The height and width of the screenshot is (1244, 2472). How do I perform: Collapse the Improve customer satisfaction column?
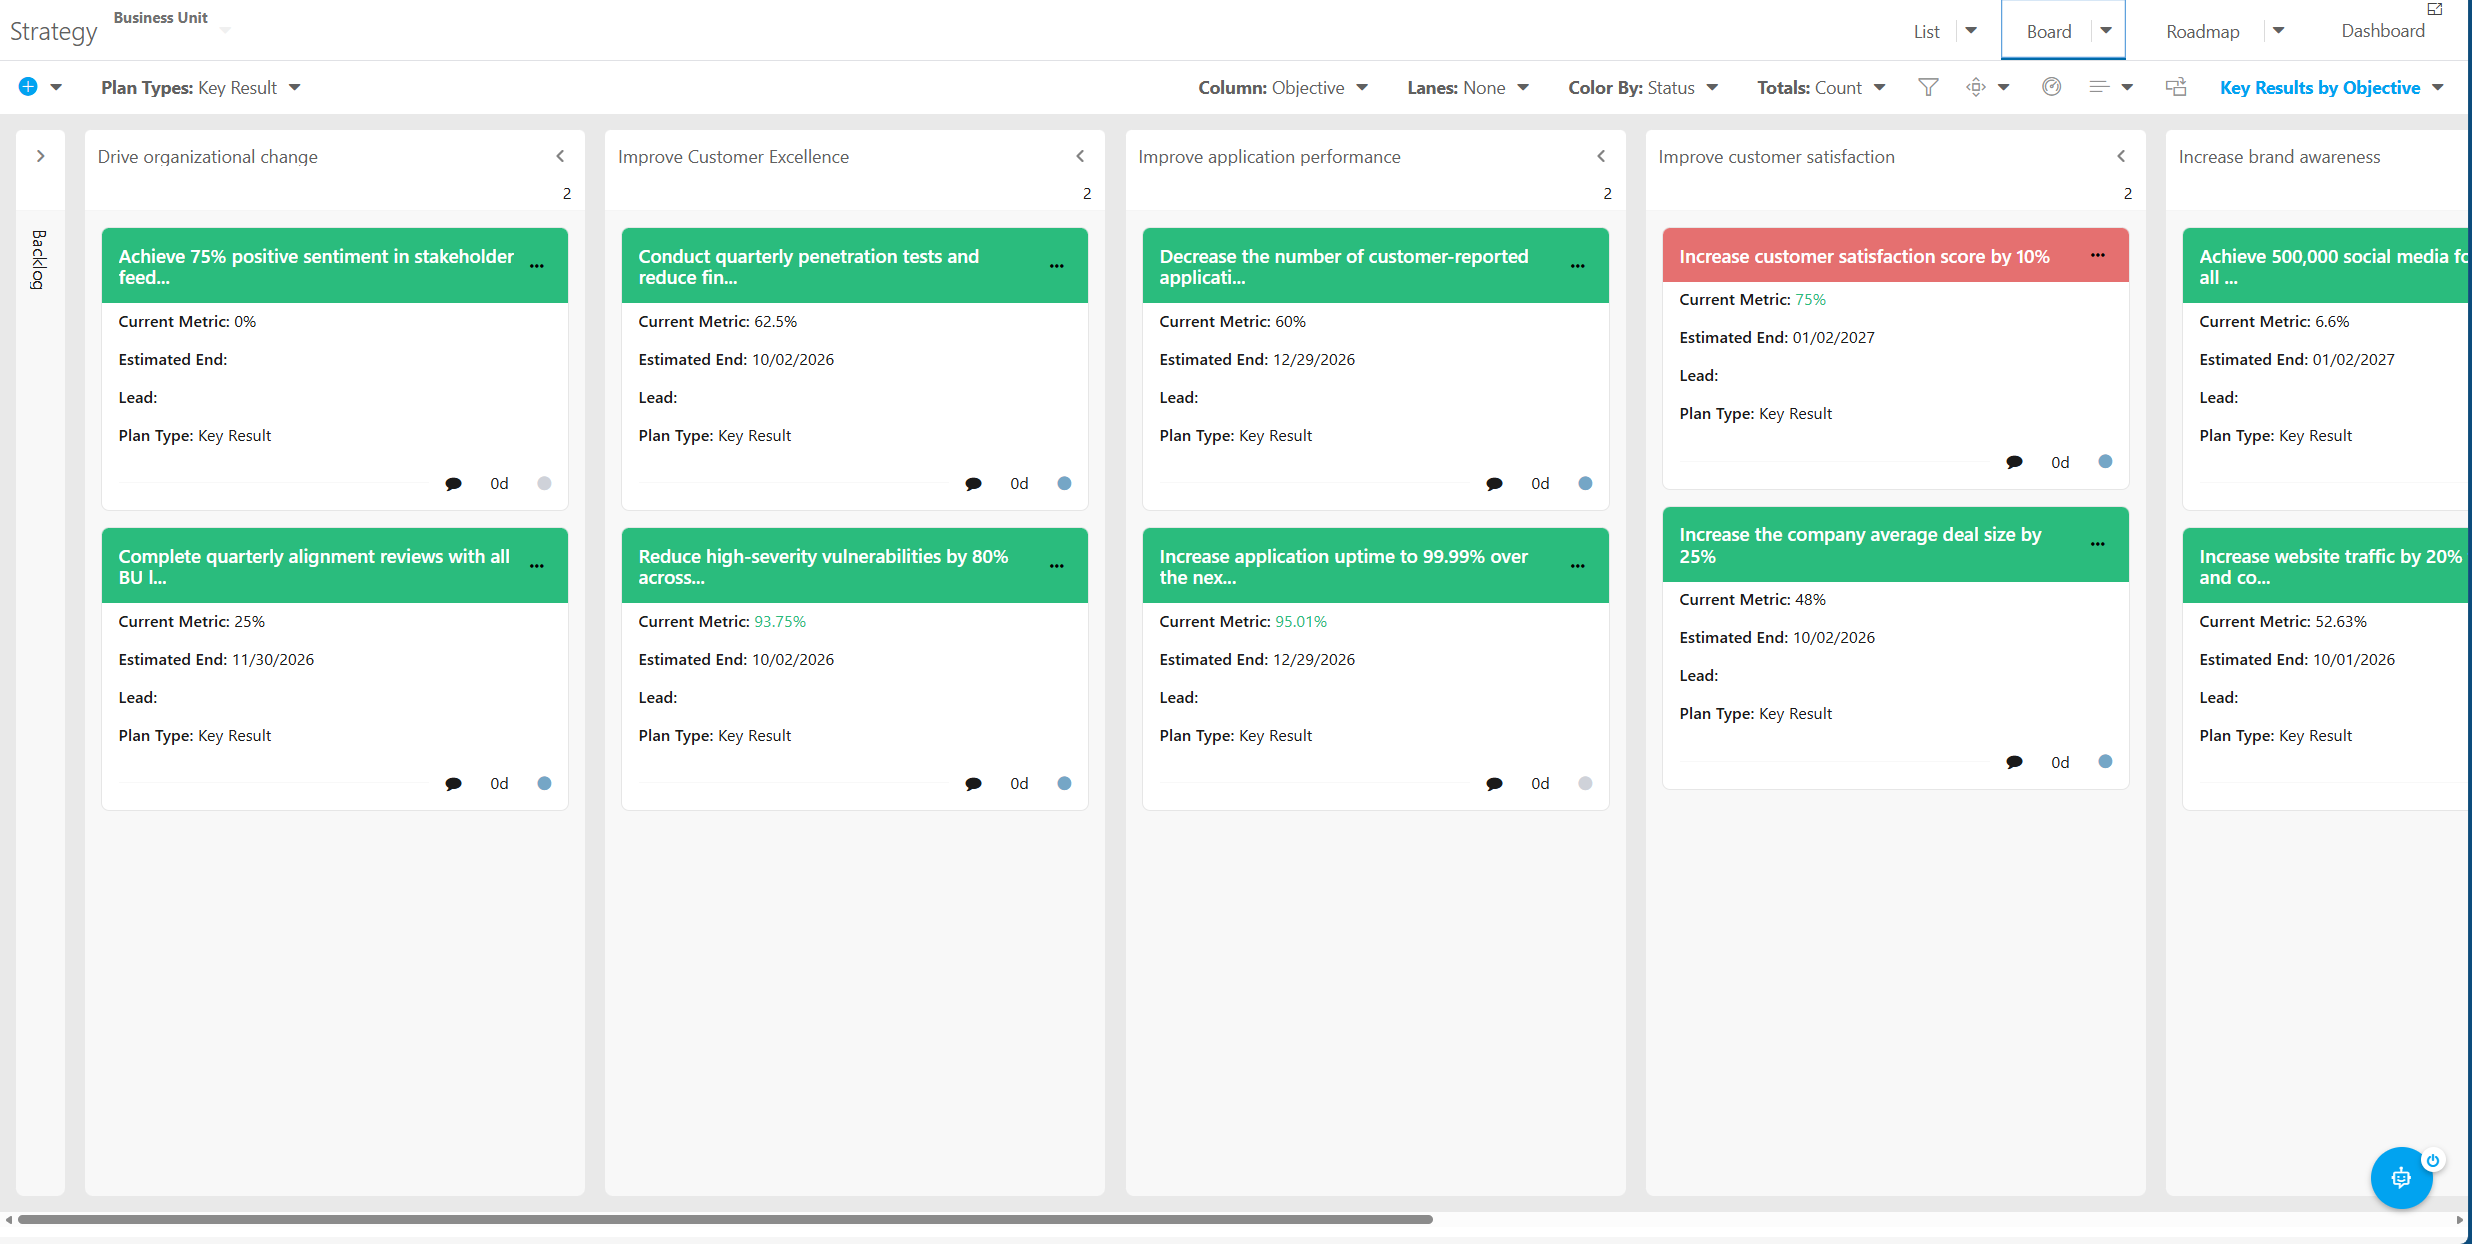click(x=2121, y=156)
